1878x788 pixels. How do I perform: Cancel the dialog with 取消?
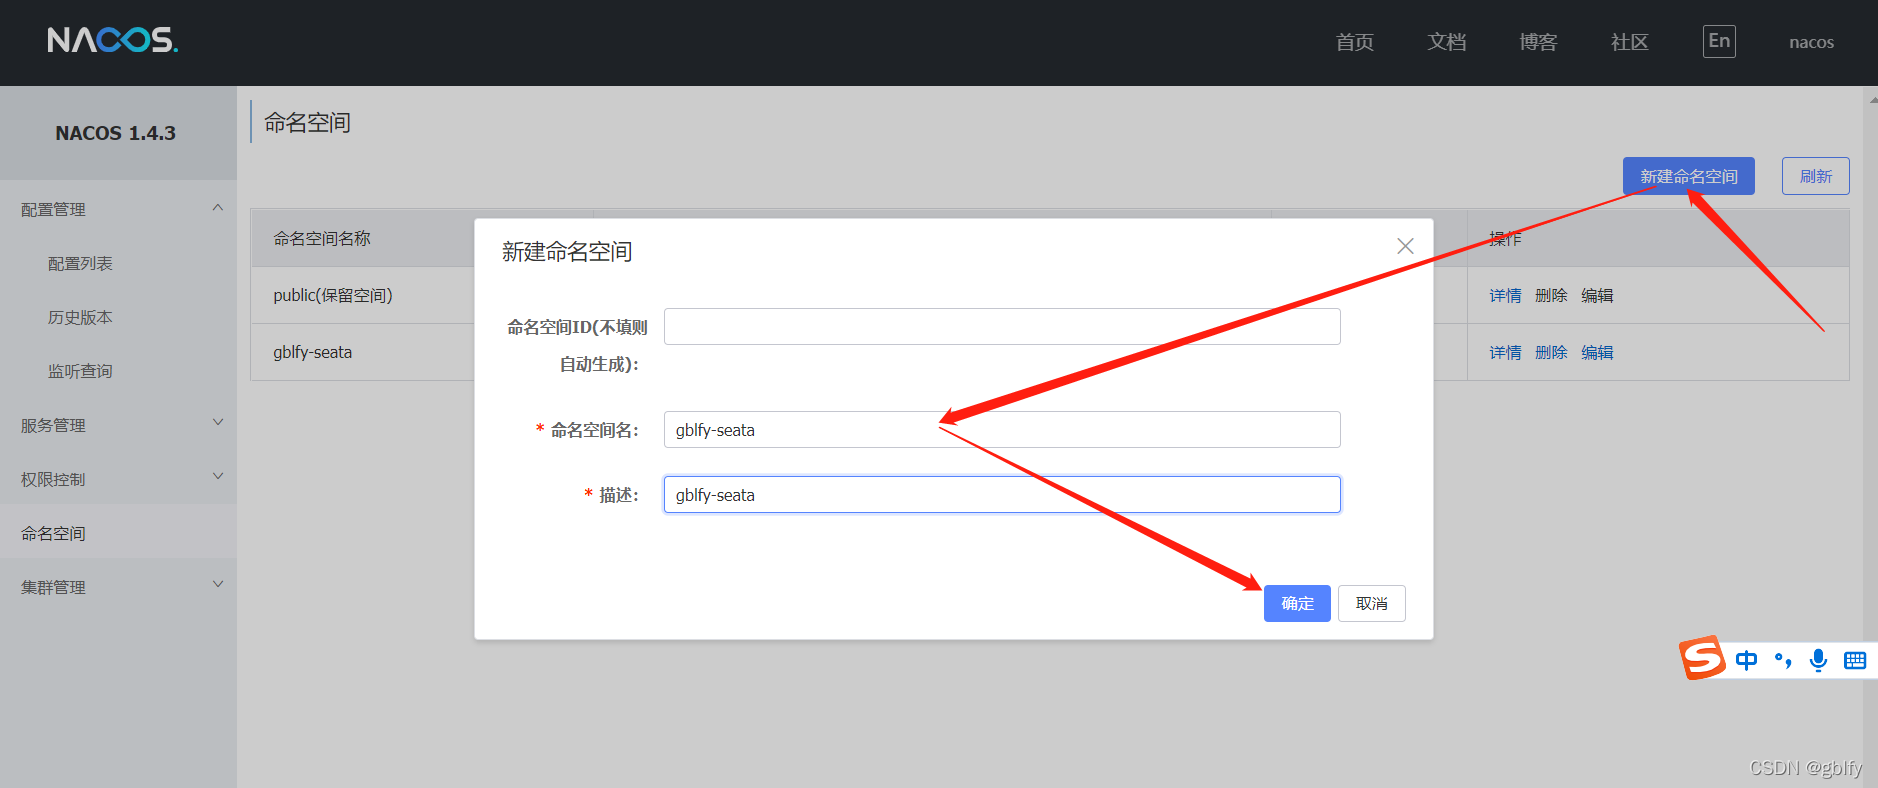1371,603
